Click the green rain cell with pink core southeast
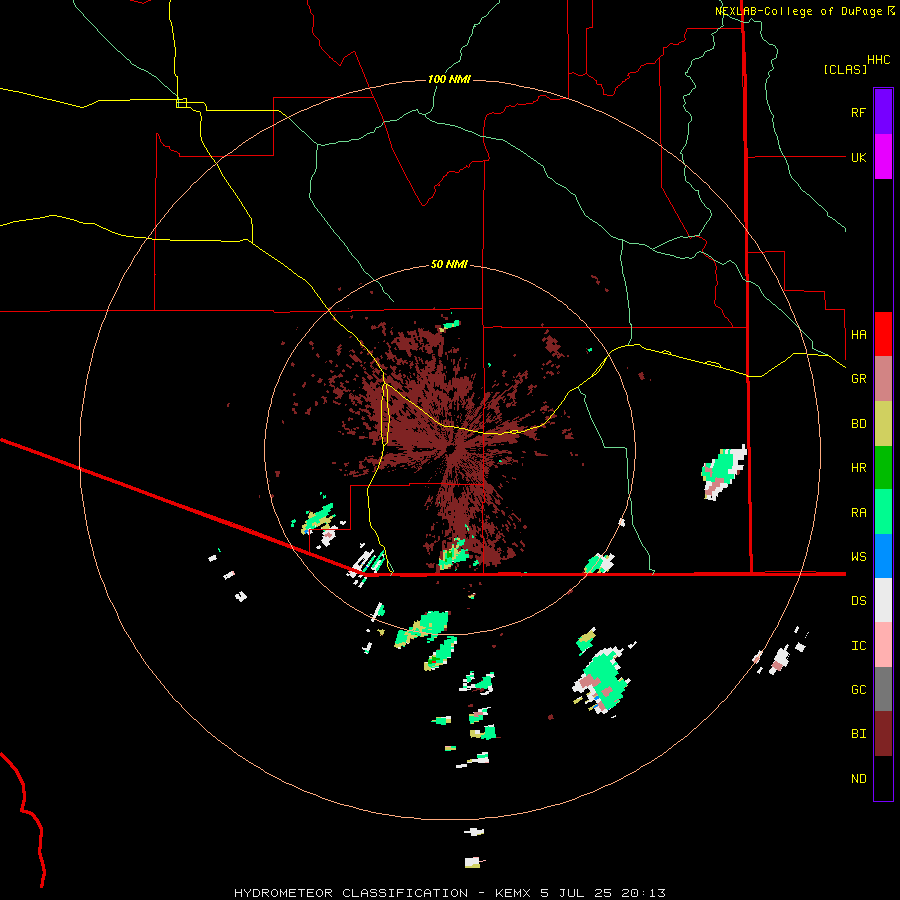This screenshot has height=900, width=900. coord(603,681)
